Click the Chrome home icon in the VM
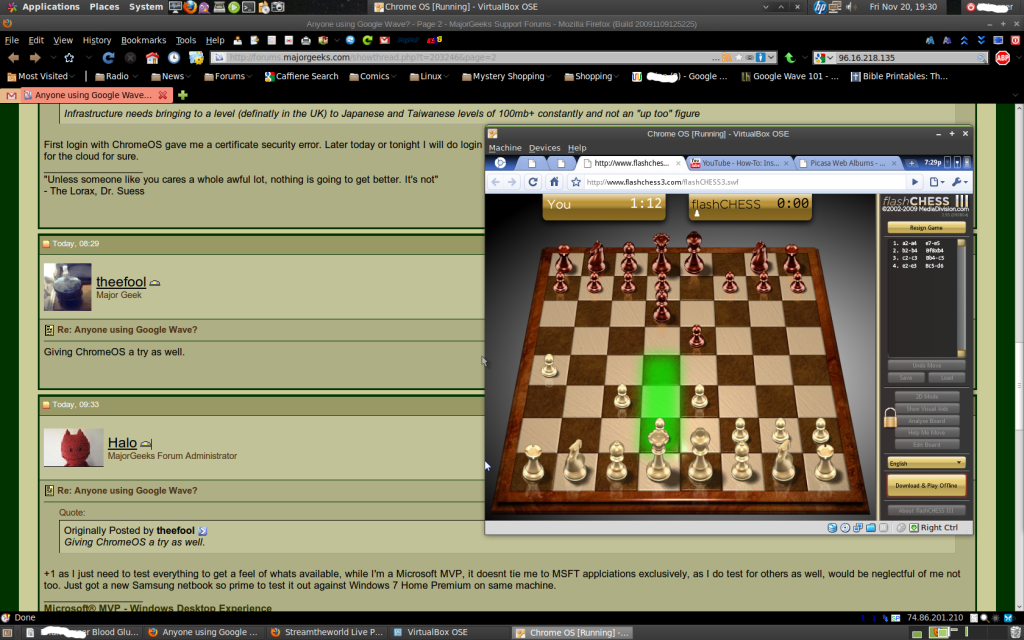 553,182
